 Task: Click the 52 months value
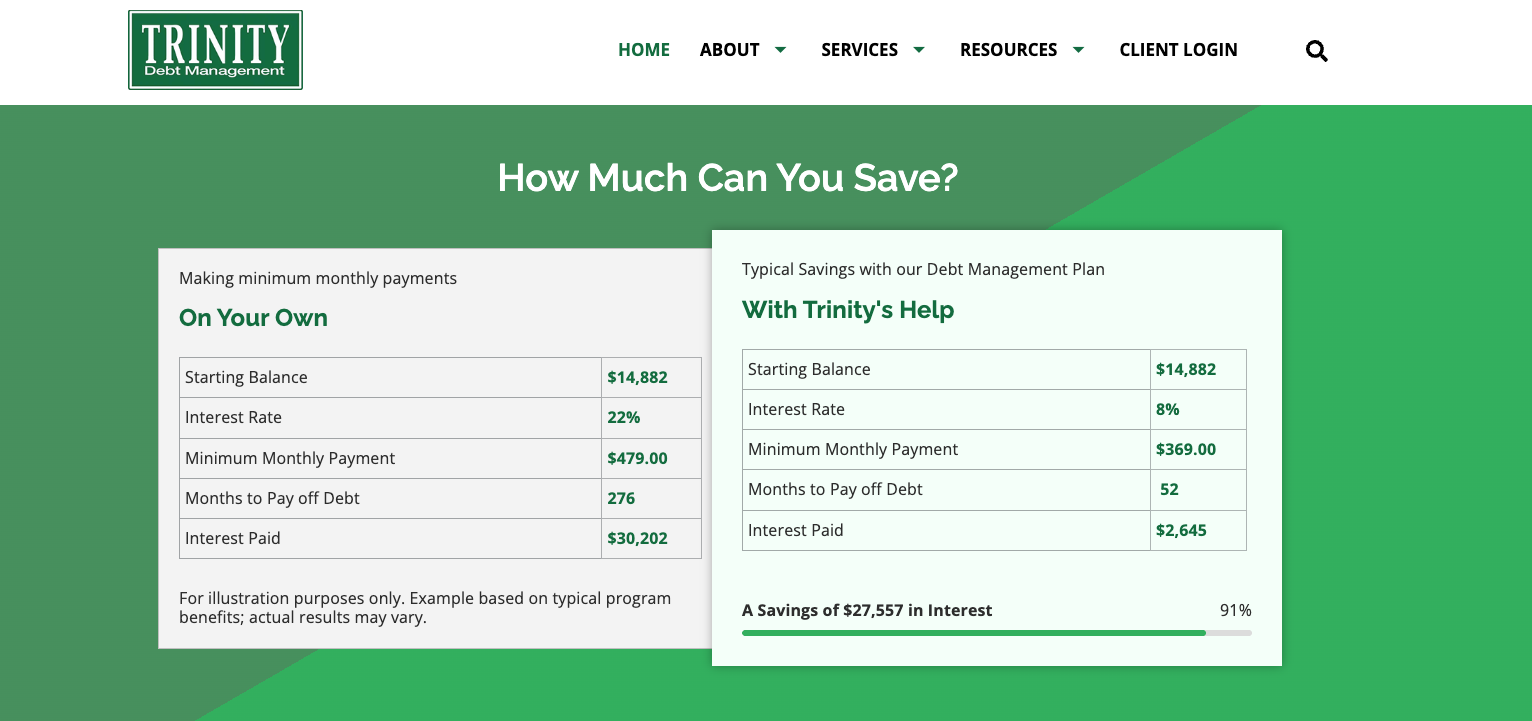[1169, 489]
